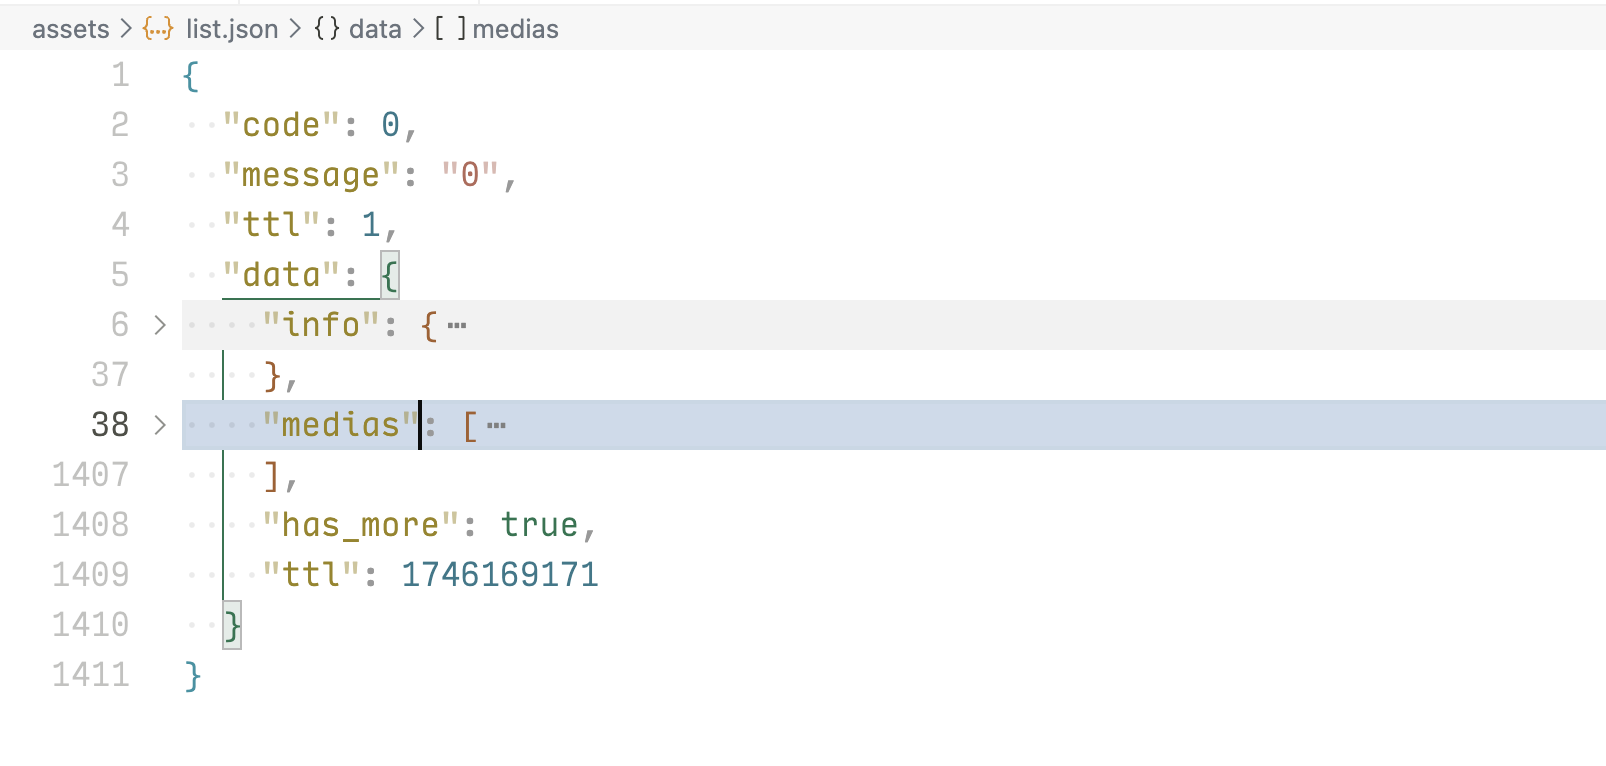This screenshot has width=1606, height=766.
Task: Click the highlighted opening brace after "data"
Action: [390, 275]
